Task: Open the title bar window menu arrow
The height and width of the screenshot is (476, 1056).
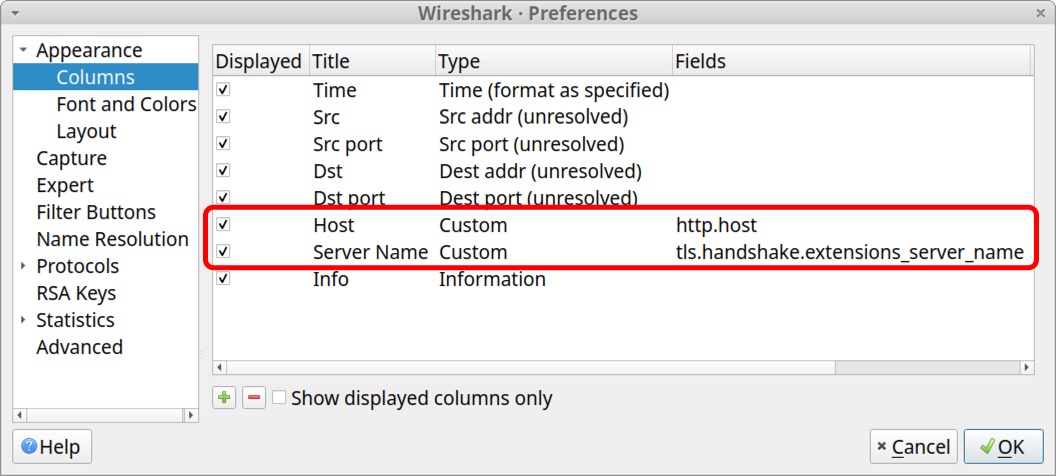Action: pyautogui.click(x=15, y=12)
